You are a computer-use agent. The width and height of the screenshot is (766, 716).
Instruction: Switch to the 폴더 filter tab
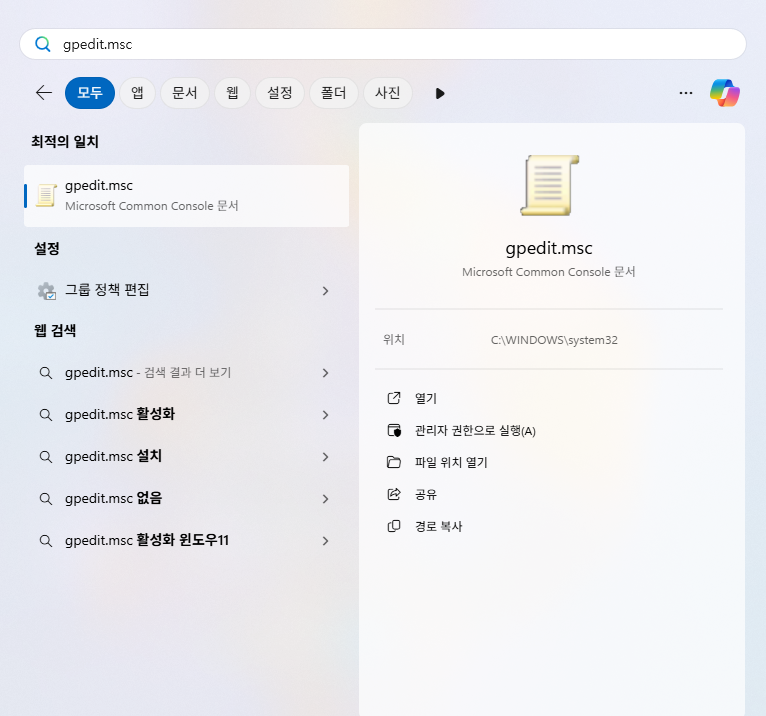coord(334,93)
